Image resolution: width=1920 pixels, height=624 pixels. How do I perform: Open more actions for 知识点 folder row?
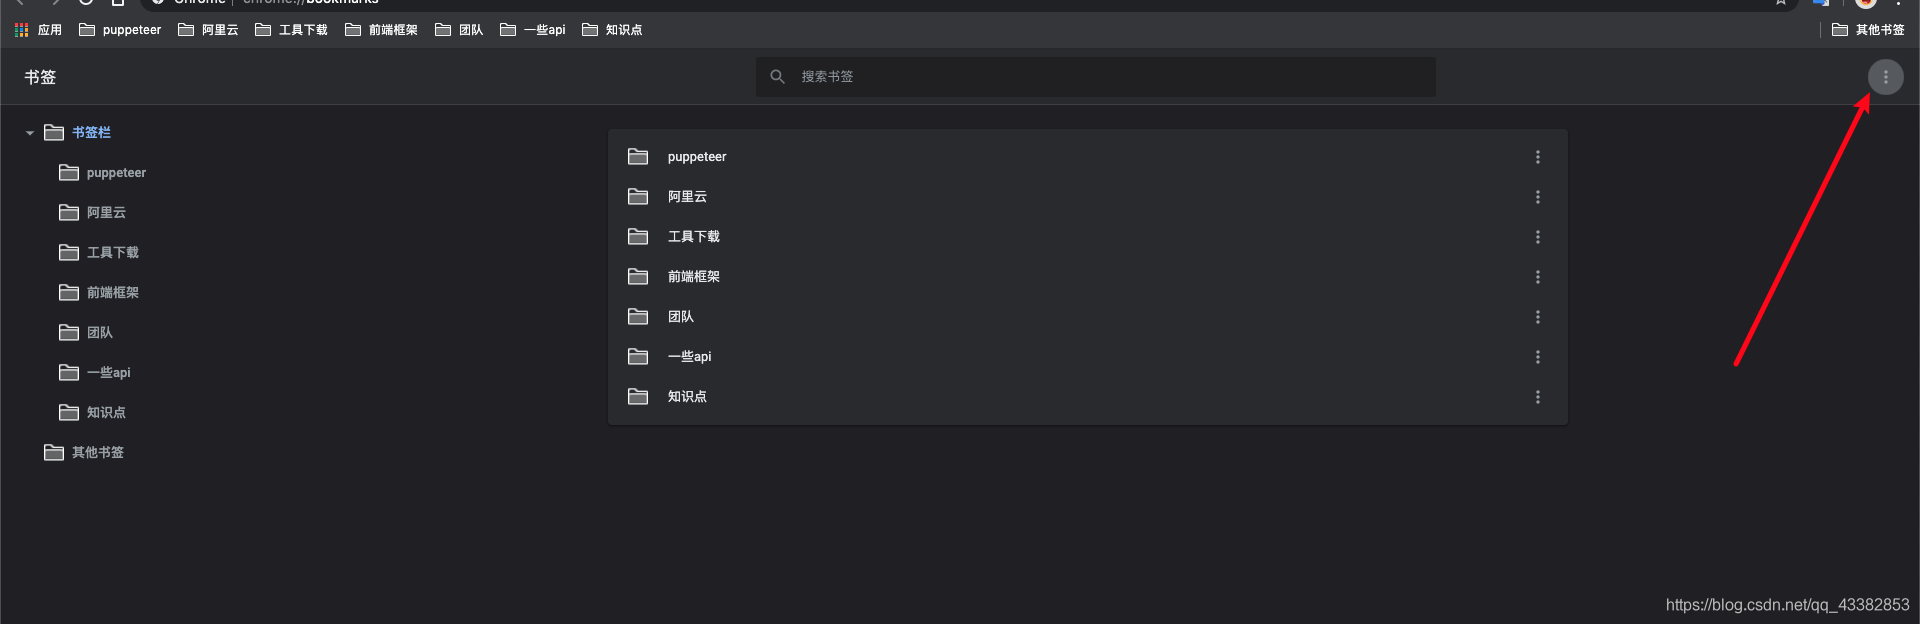pos(1538,397)
